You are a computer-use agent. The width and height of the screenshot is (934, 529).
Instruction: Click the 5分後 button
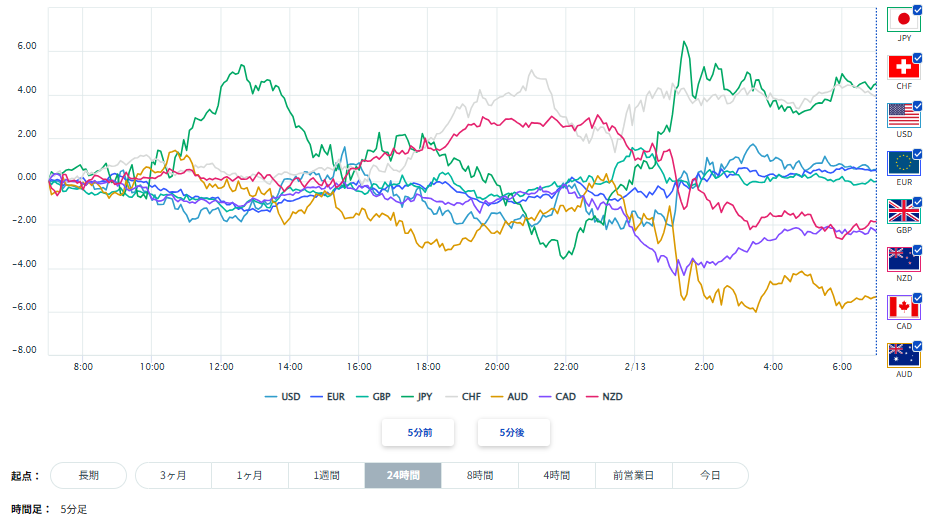pos(513,432)
